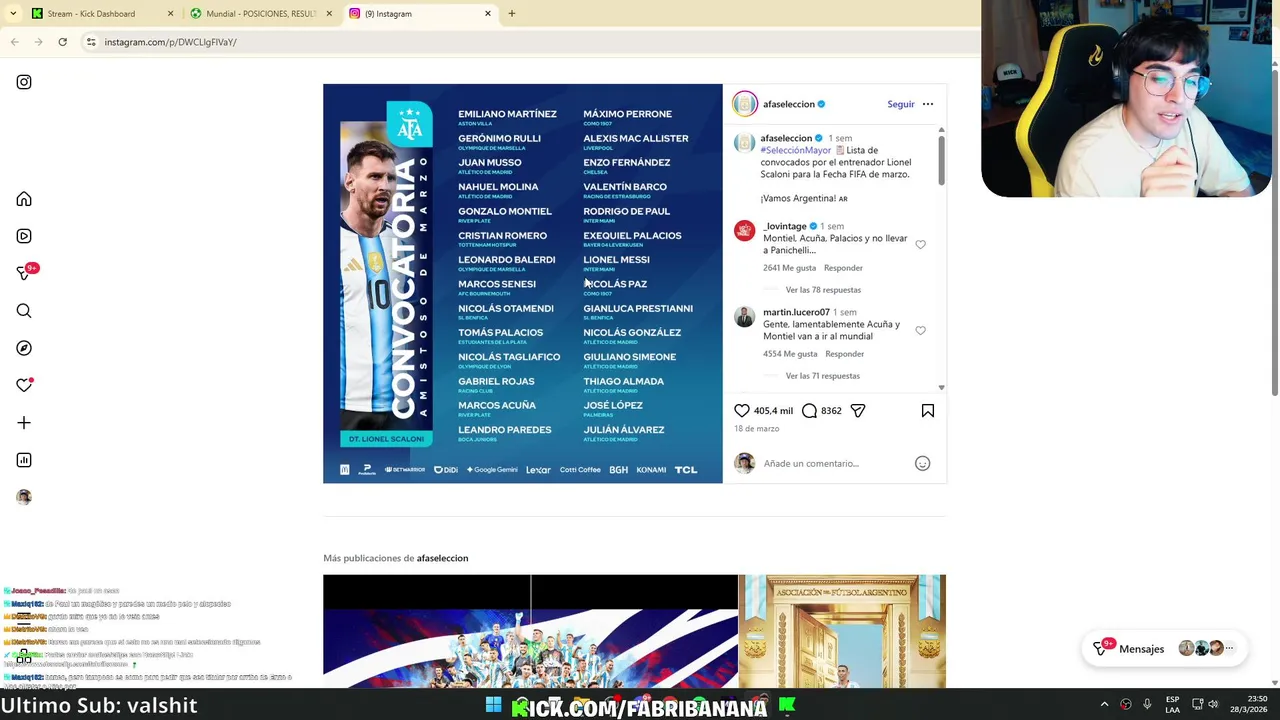Viewport: 1280px width, 720px height.
Task: Switch to Mundial - POSICIONES tab
Action: coord(260,14)
